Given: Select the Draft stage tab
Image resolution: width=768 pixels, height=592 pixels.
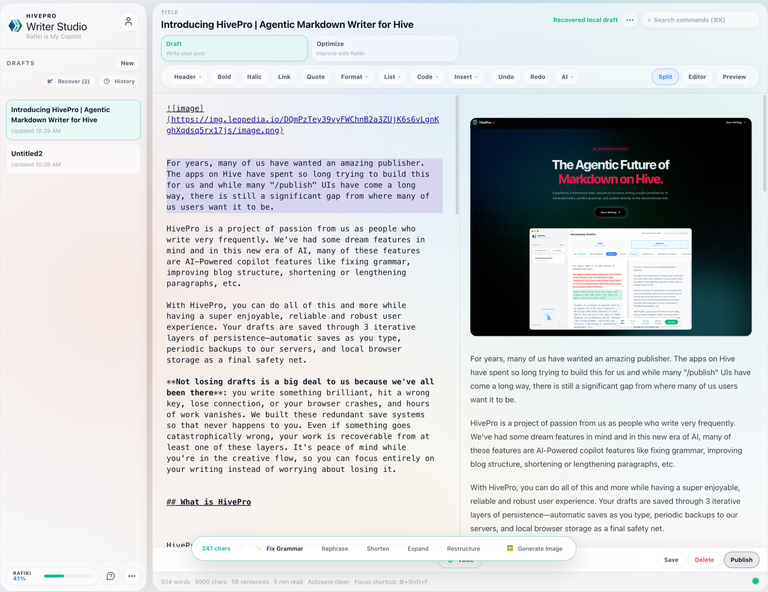Looking at the screenshot, I should click(x=234, y=48).
